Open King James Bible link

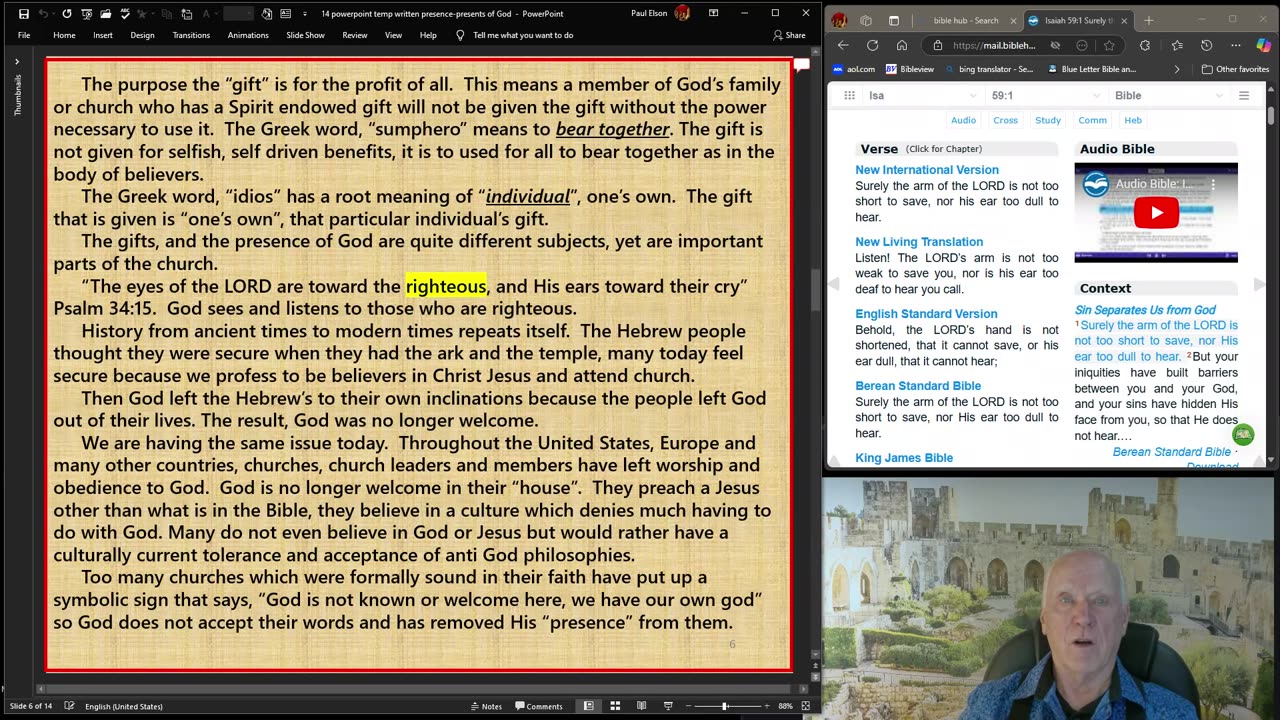(x=904, y=458)
